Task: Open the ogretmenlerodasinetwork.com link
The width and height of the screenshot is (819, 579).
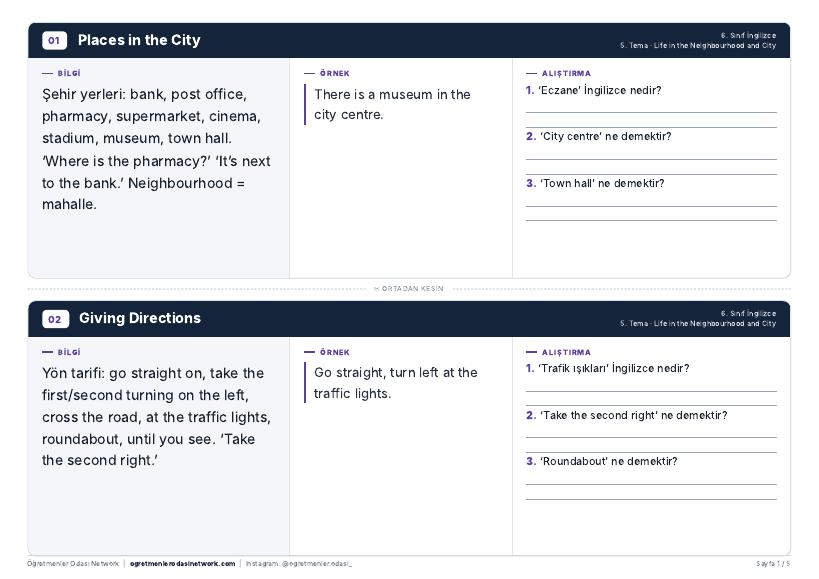Action: point(182,564)
